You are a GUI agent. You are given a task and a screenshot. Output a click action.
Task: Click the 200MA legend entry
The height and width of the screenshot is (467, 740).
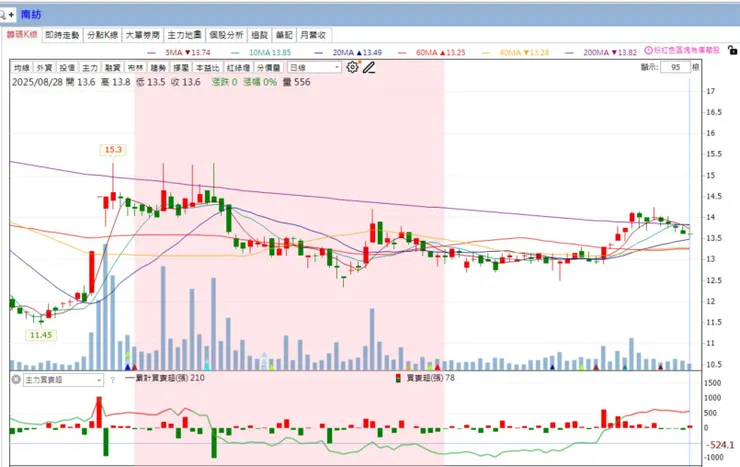601,52
